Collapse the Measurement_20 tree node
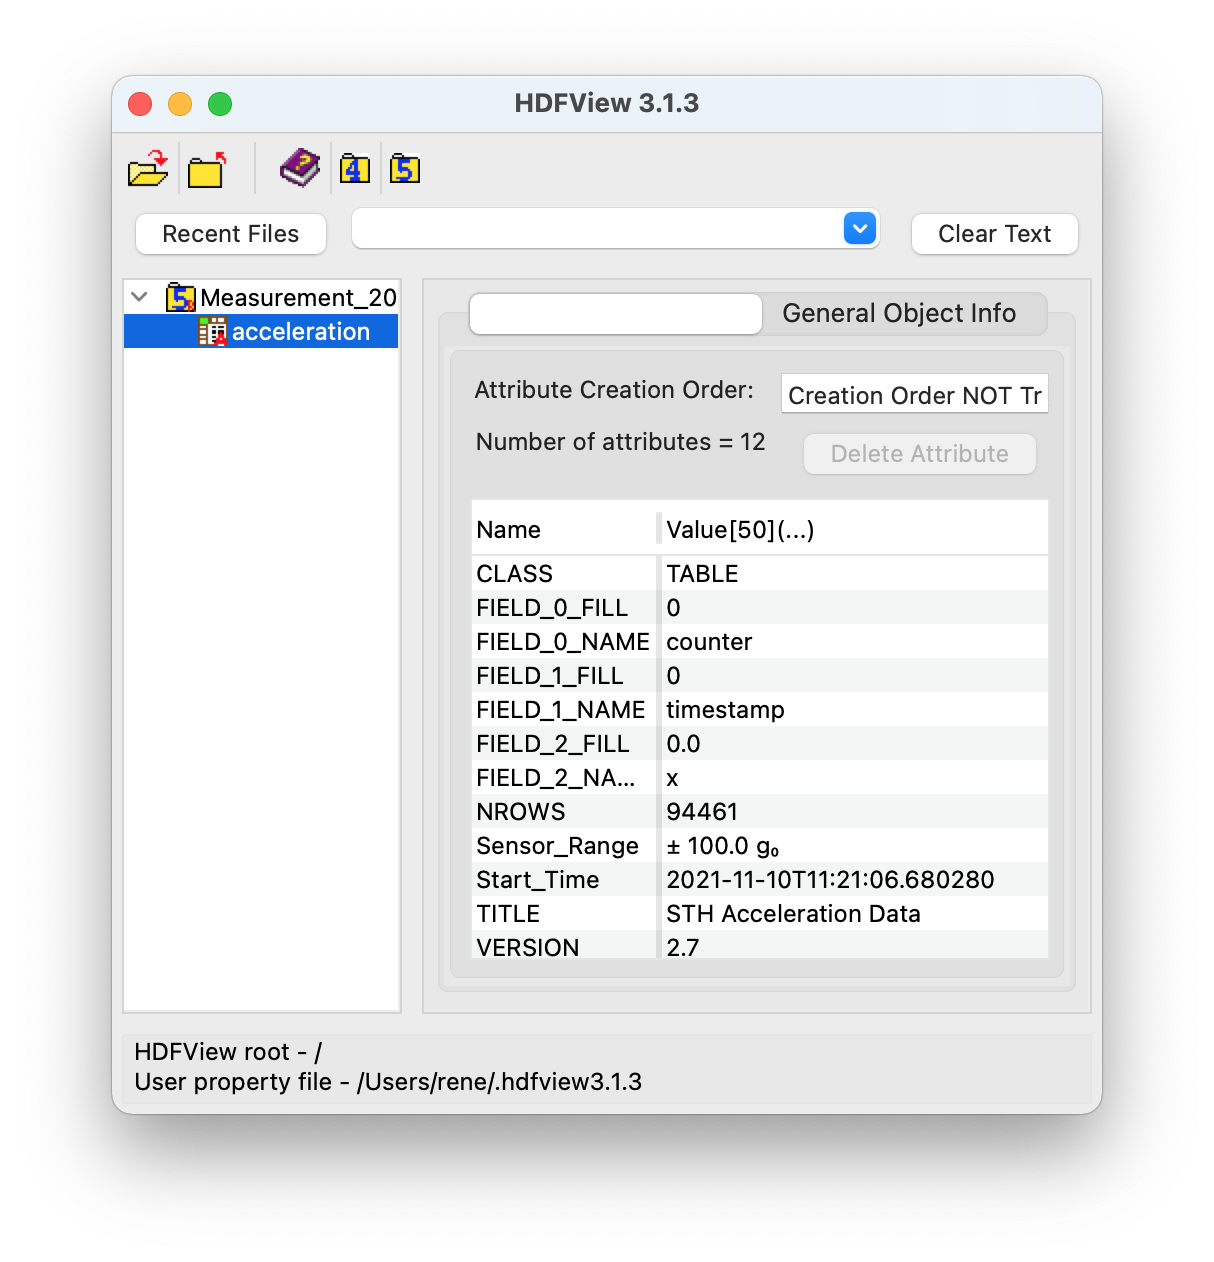1214x1262 pixels. click(139, 296)
